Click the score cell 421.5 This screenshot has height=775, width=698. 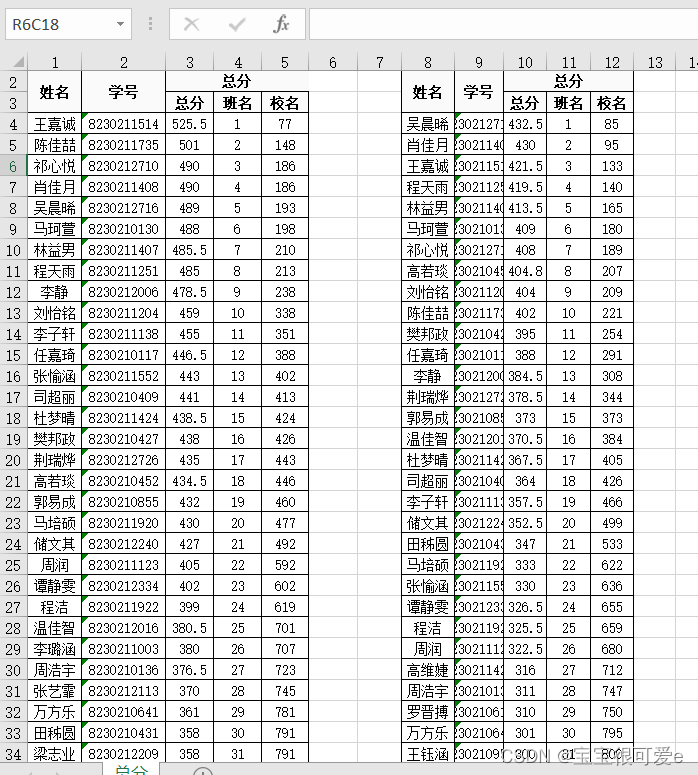click(525, 166)
